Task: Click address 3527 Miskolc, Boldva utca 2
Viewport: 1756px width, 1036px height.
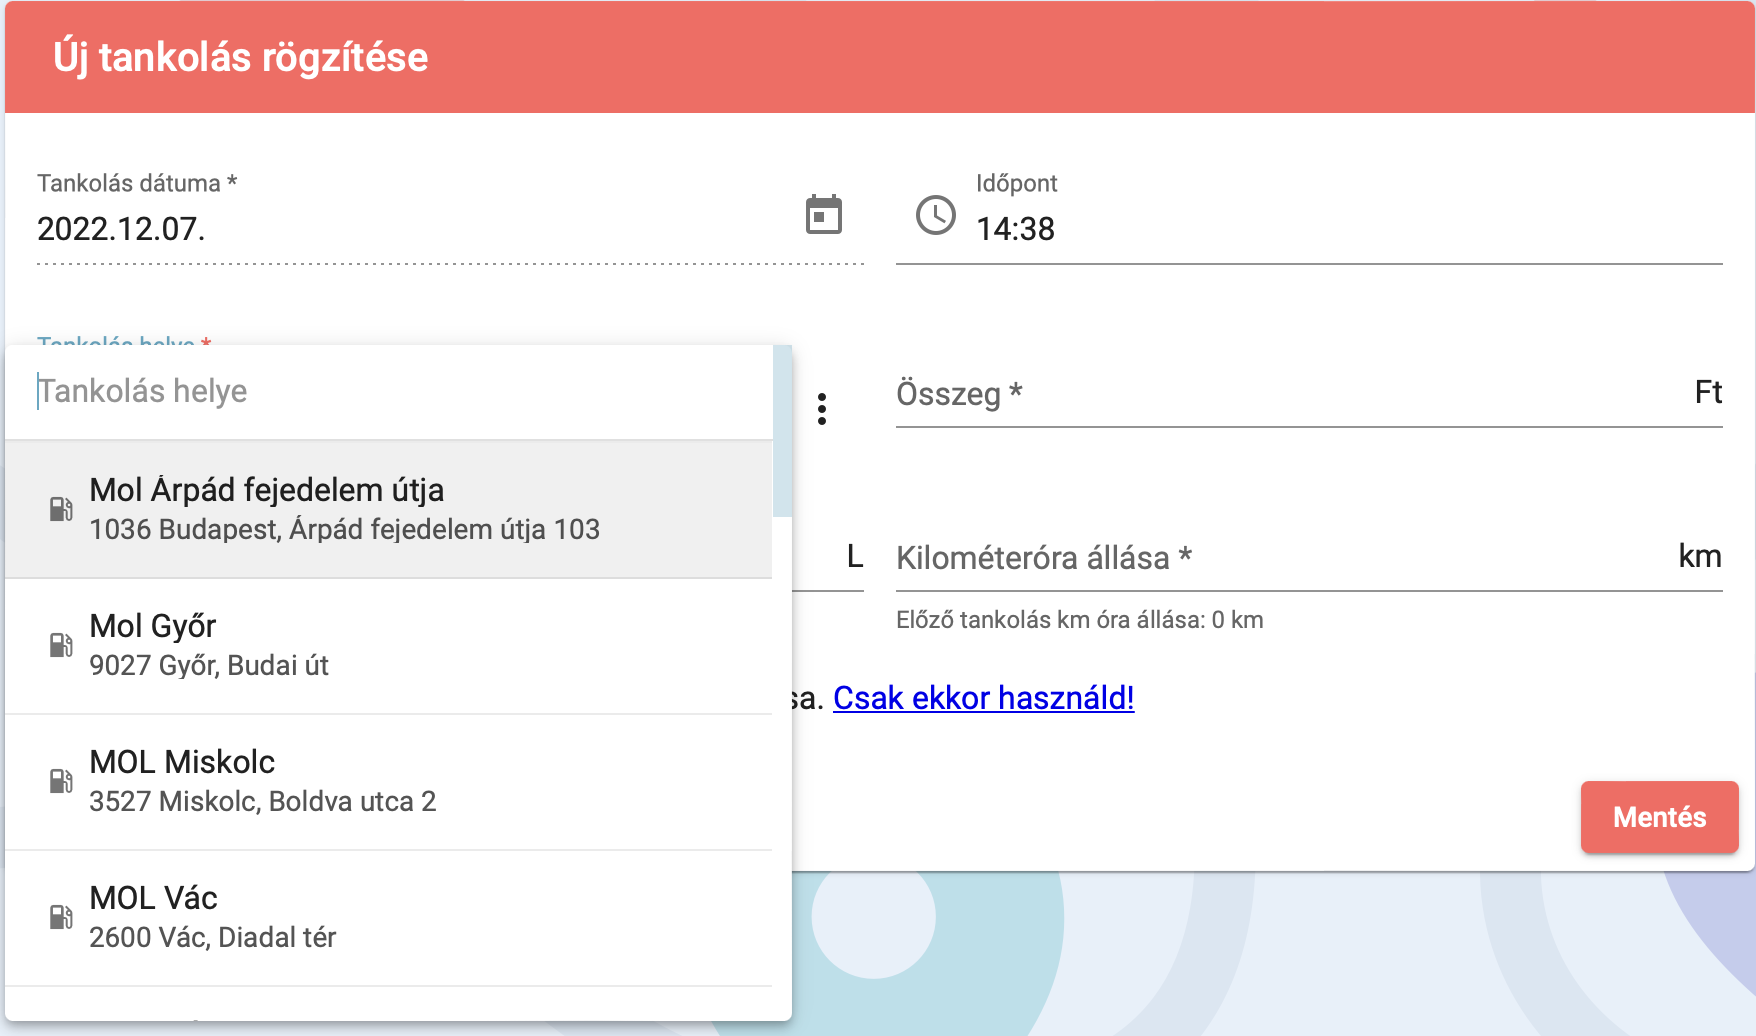Action: [263, 801]
